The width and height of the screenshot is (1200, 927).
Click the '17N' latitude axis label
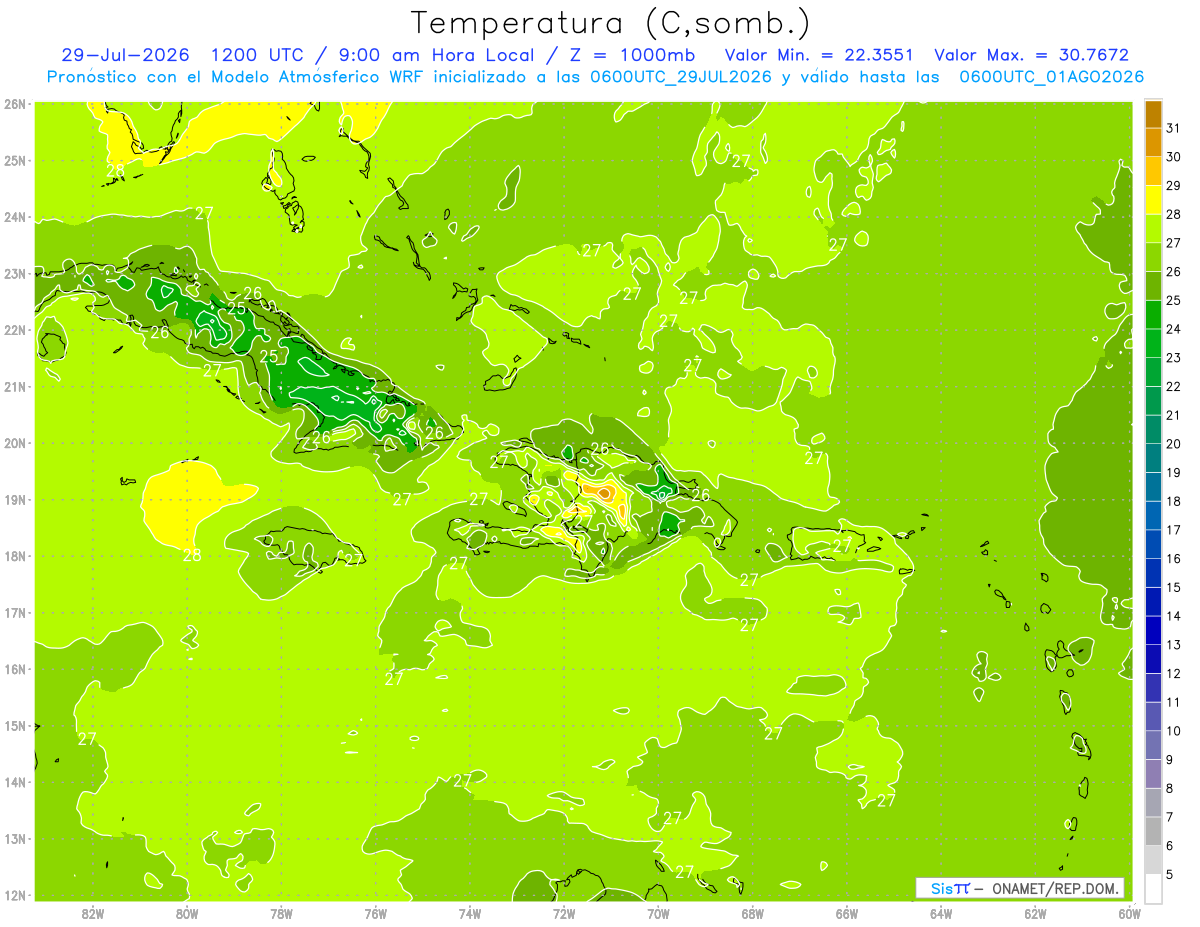tap(15, 612)
